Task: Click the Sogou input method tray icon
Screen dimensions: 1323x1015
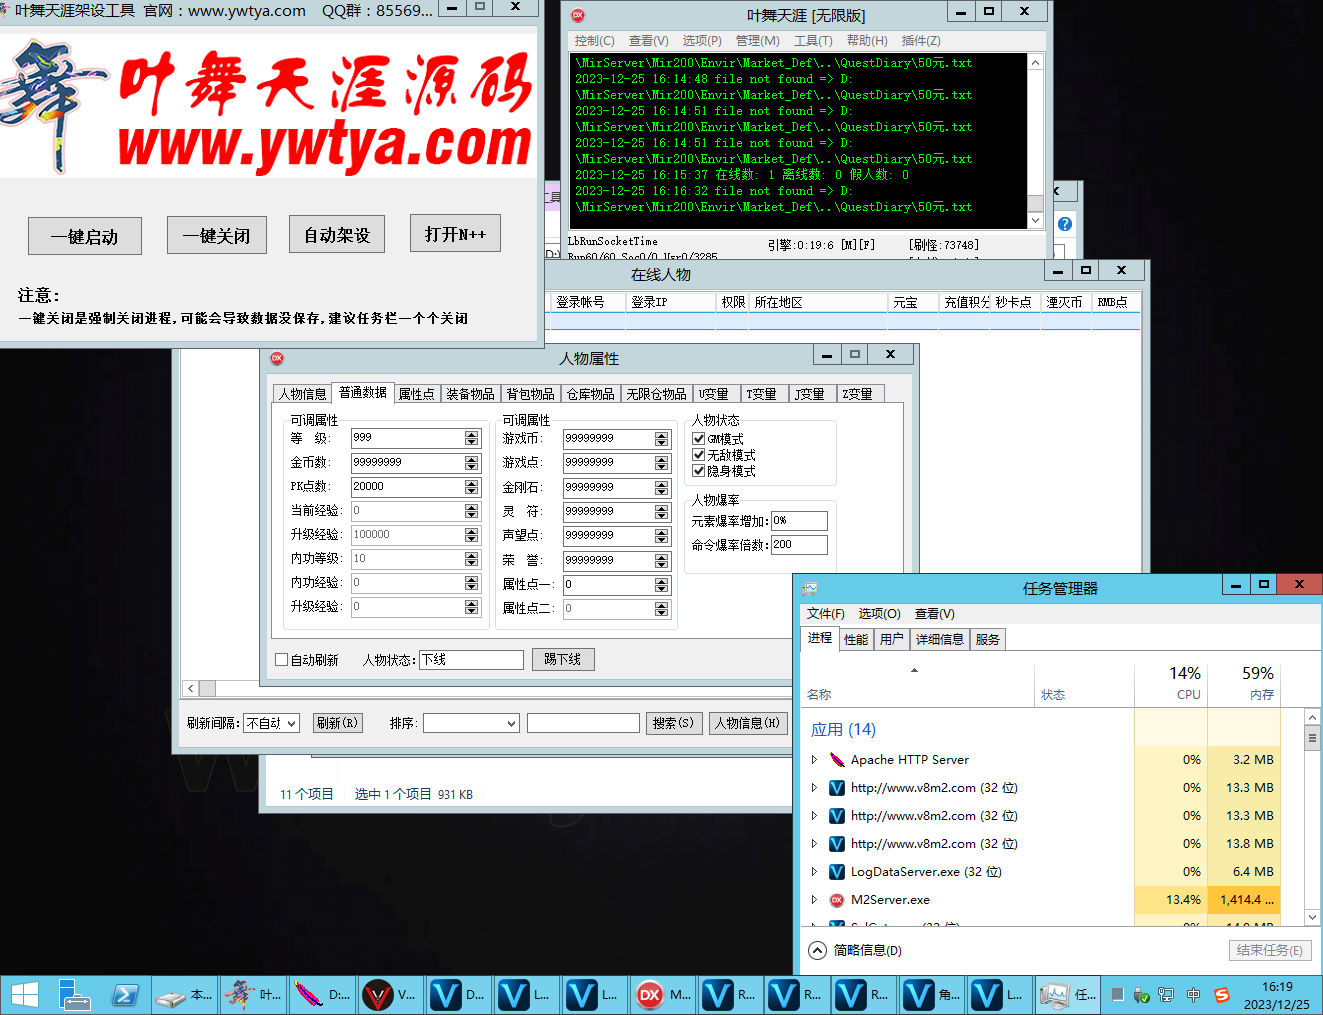Action: tap(1221, 995)
